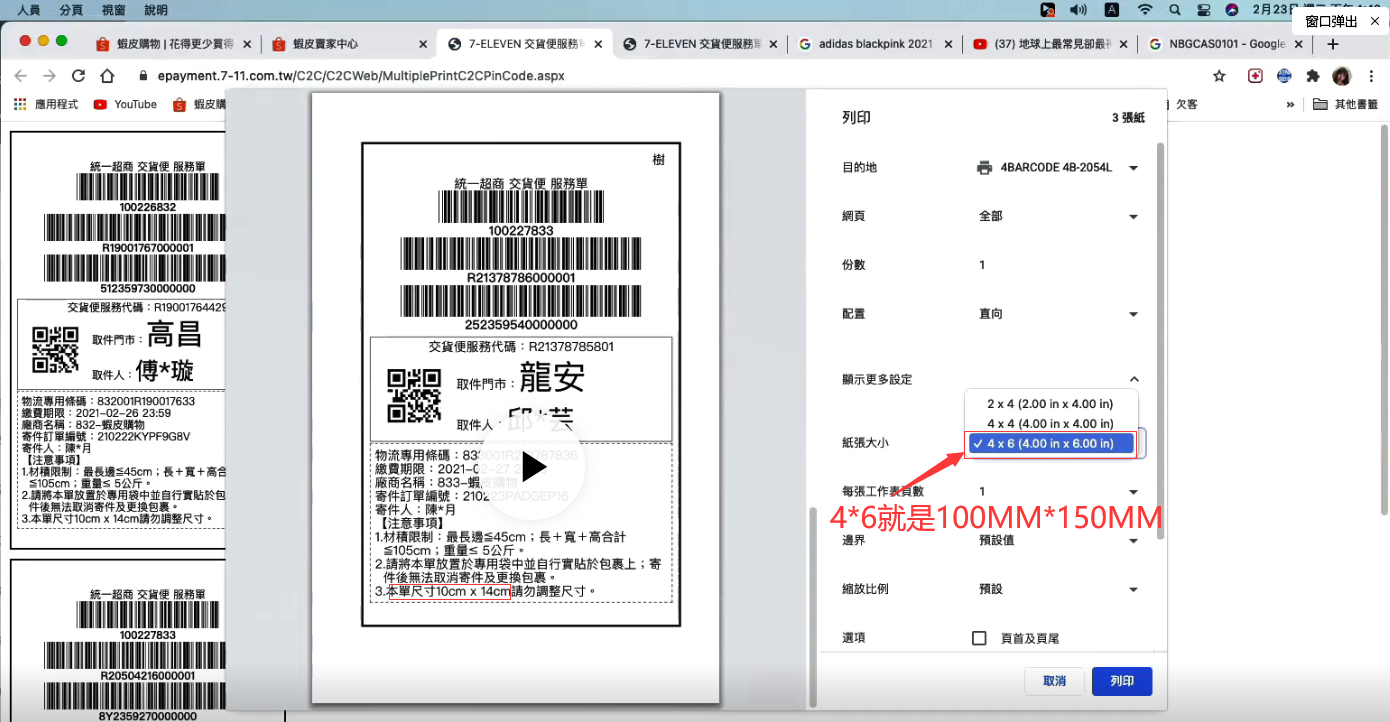The width and height of the screenshot is (1390, 722).
Task: Switch to the 蝦皮購物 tab
Action: pos(171,44)
